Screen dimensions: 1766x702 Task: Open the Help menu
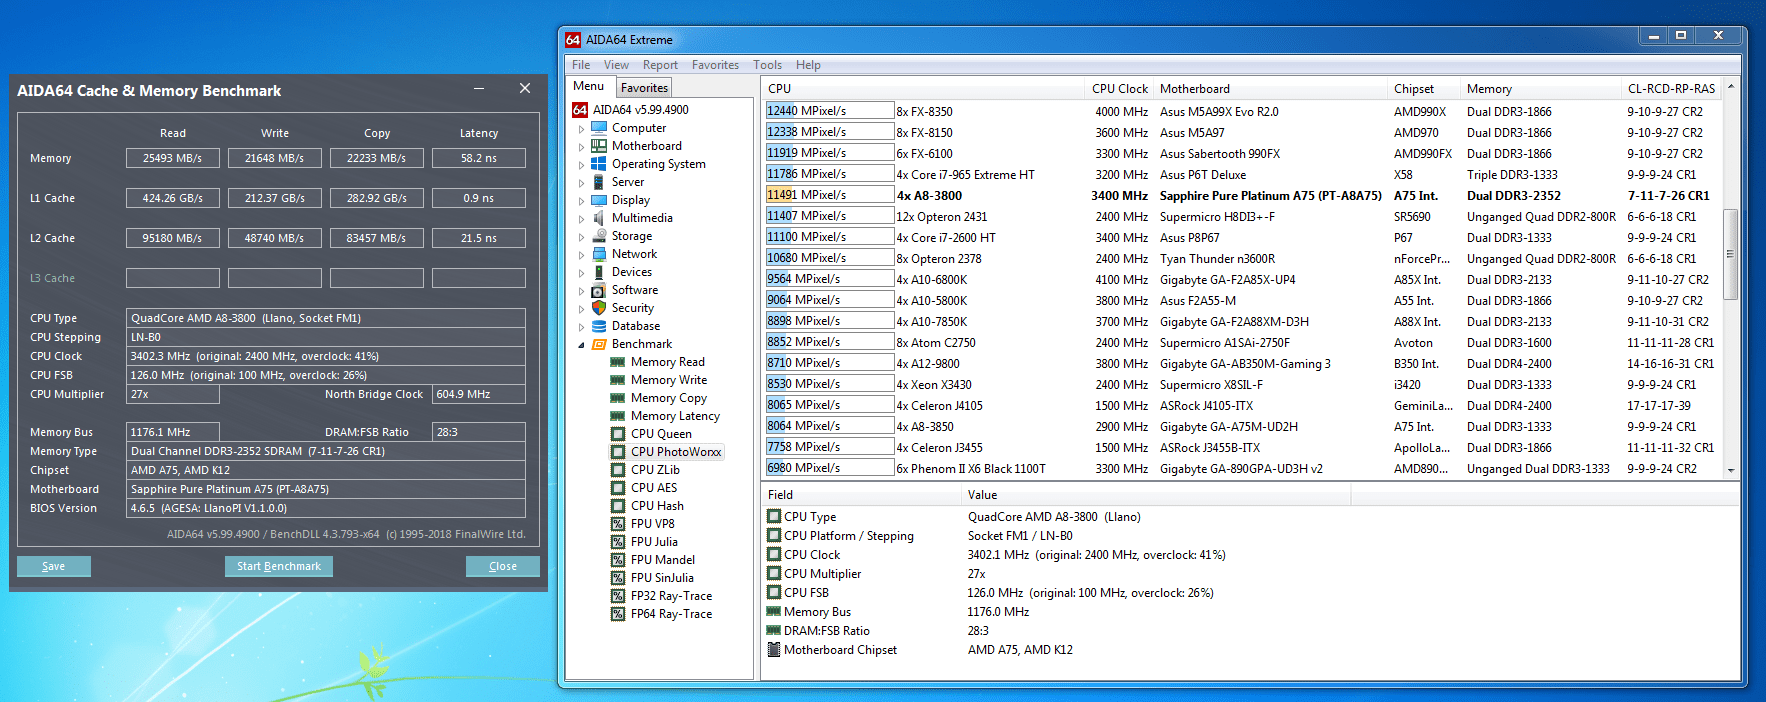808,65
